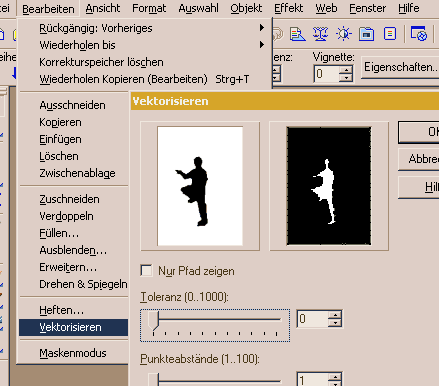Screen dimensions: 439x386
Task: Click the blue folder toolbar icon
Action: [x=366, y=34]
